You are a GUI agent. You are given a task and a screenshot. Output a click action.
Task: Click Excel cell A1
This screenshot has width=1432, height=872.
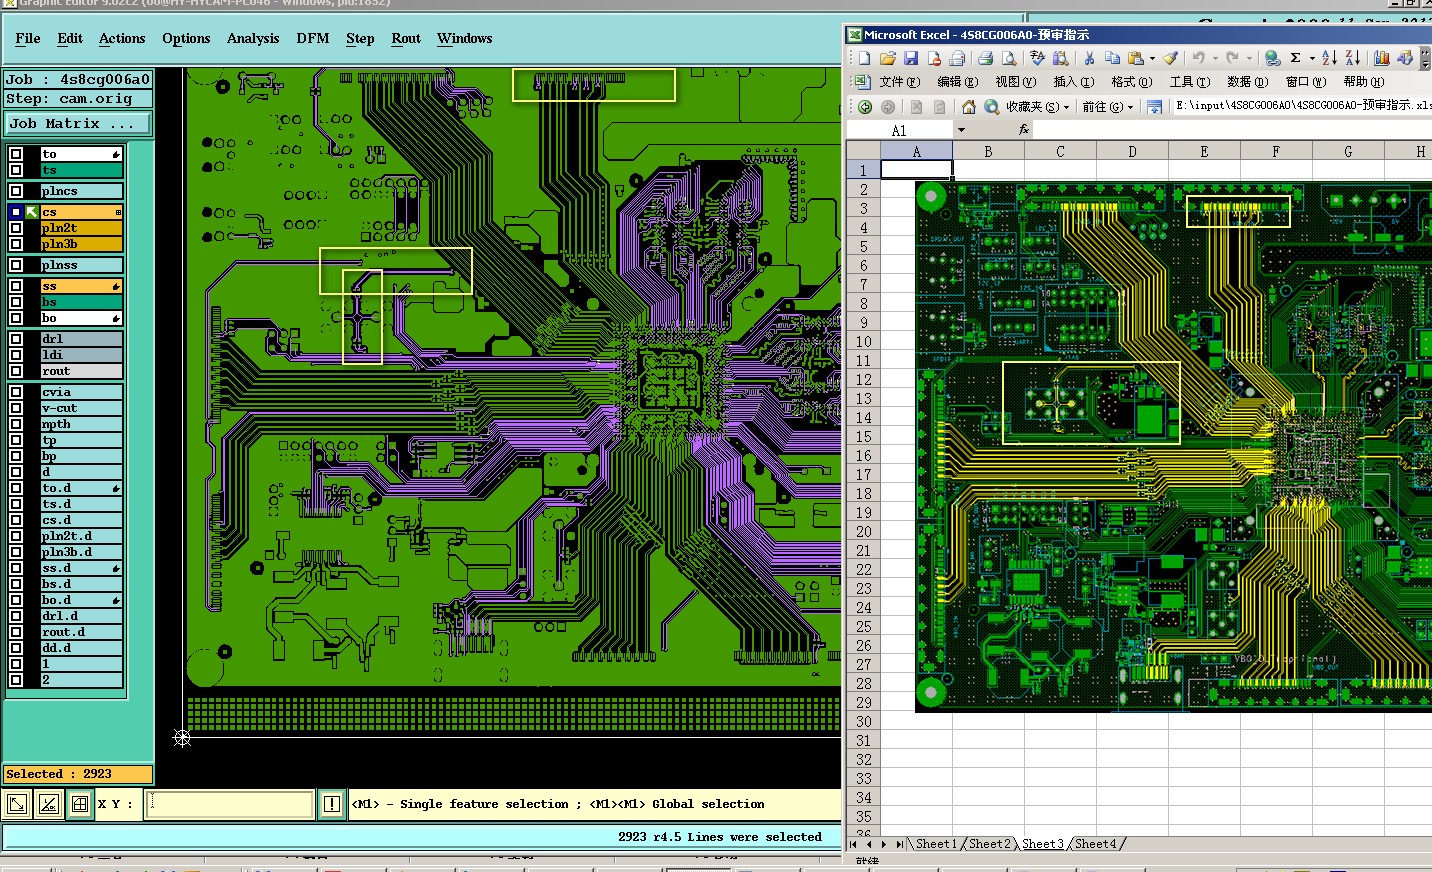[x=916, y=171]
